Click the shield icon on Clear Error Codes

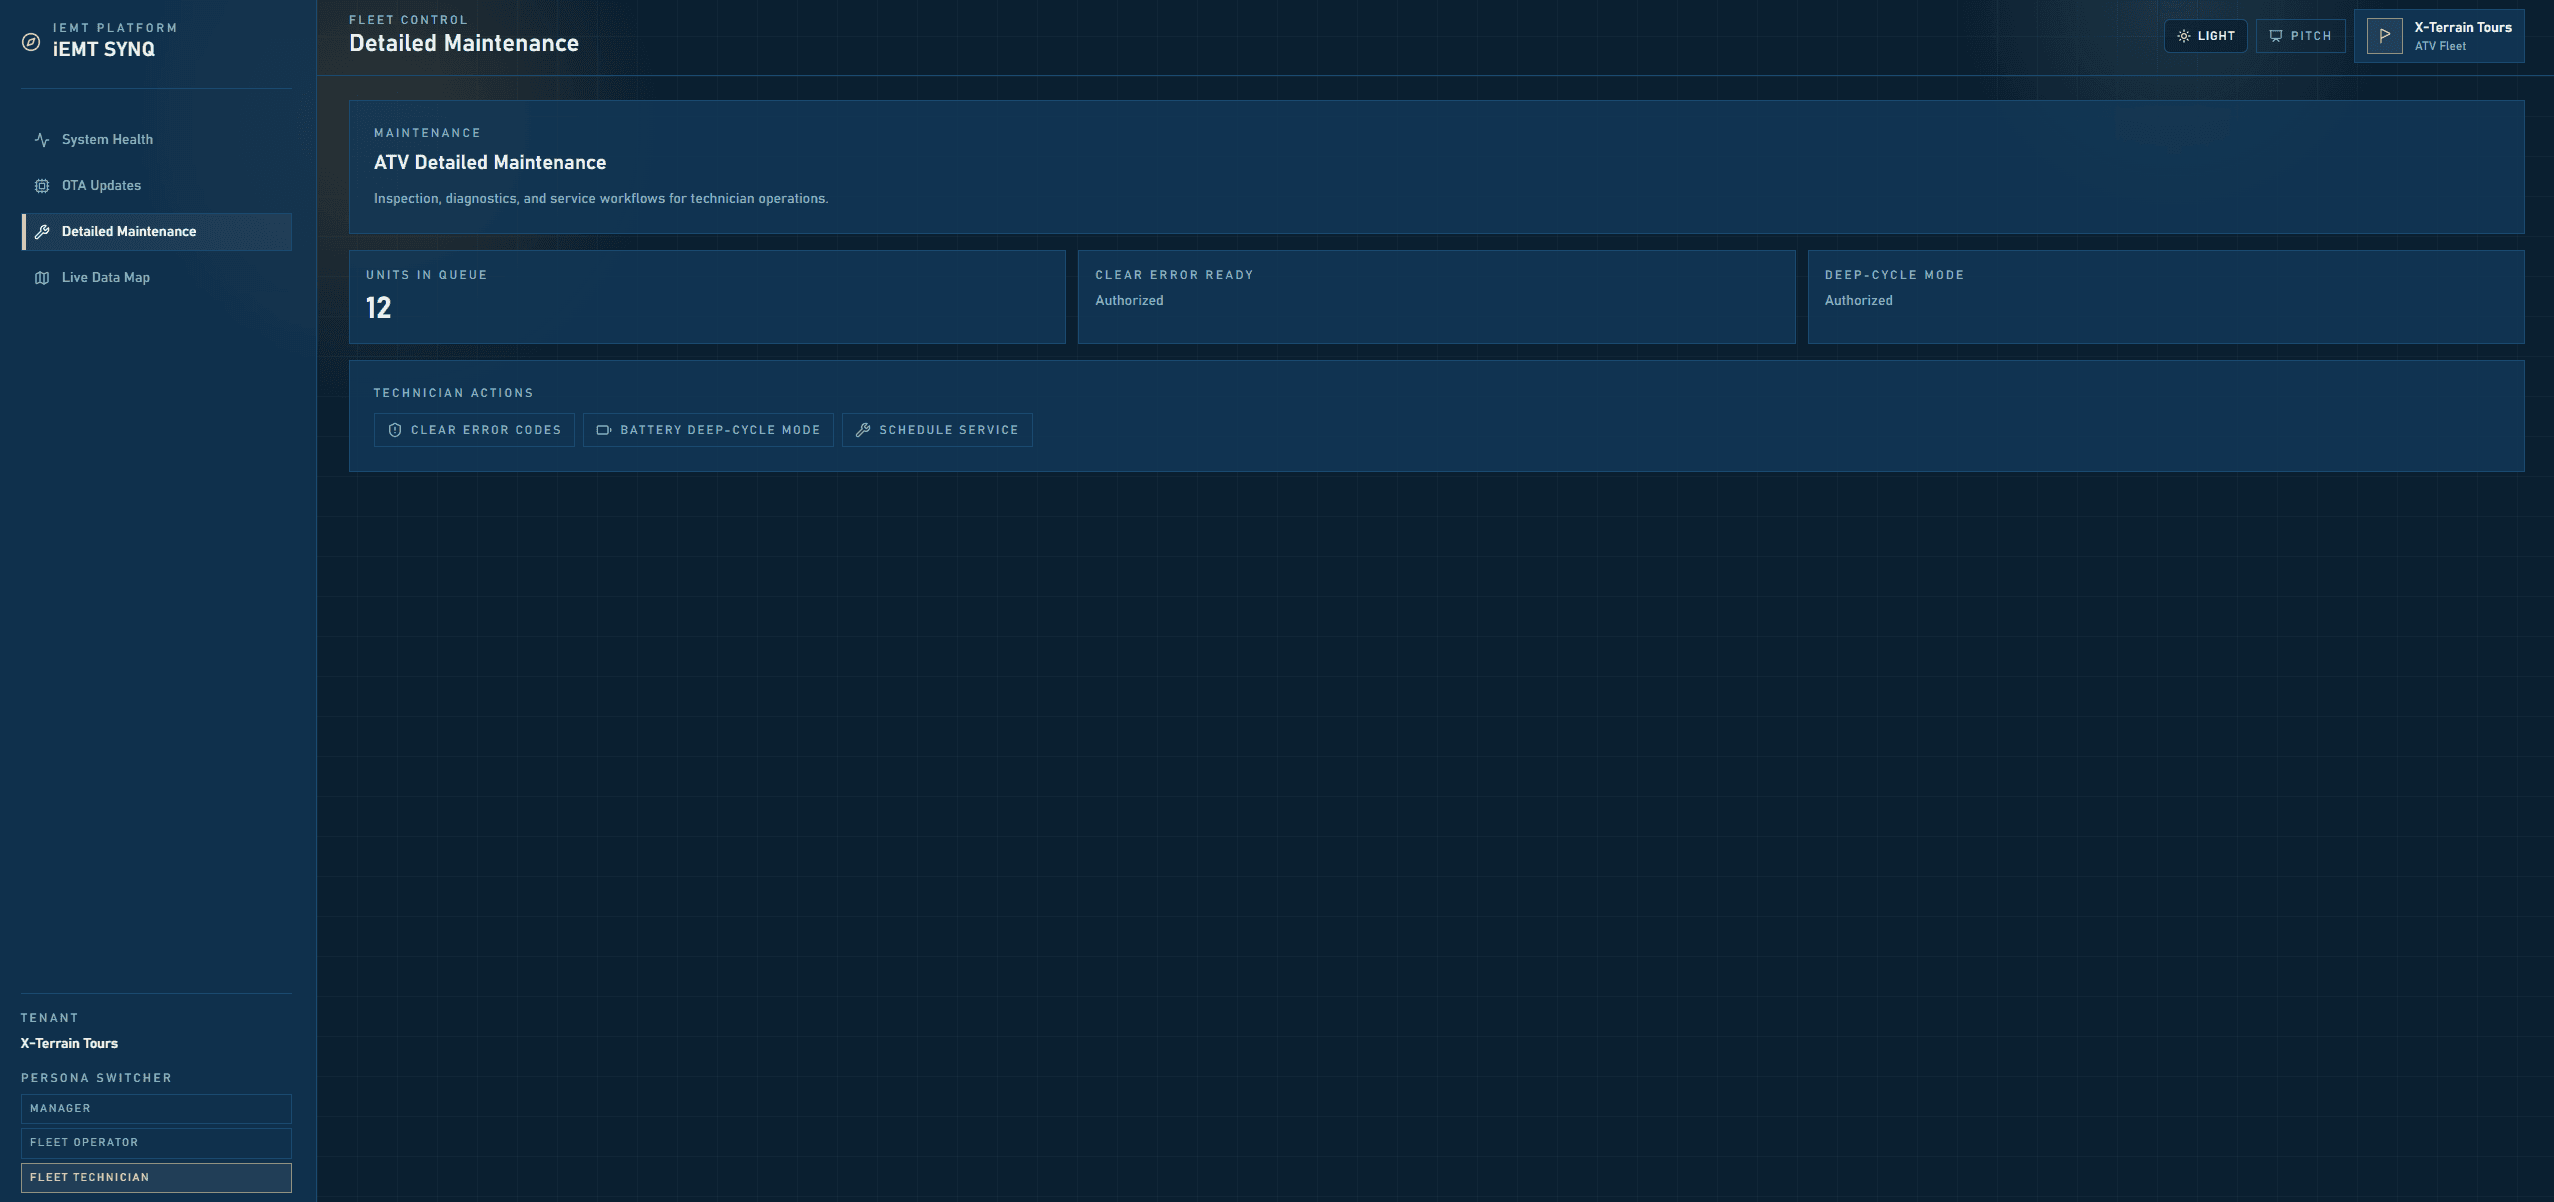pos(395,430)
